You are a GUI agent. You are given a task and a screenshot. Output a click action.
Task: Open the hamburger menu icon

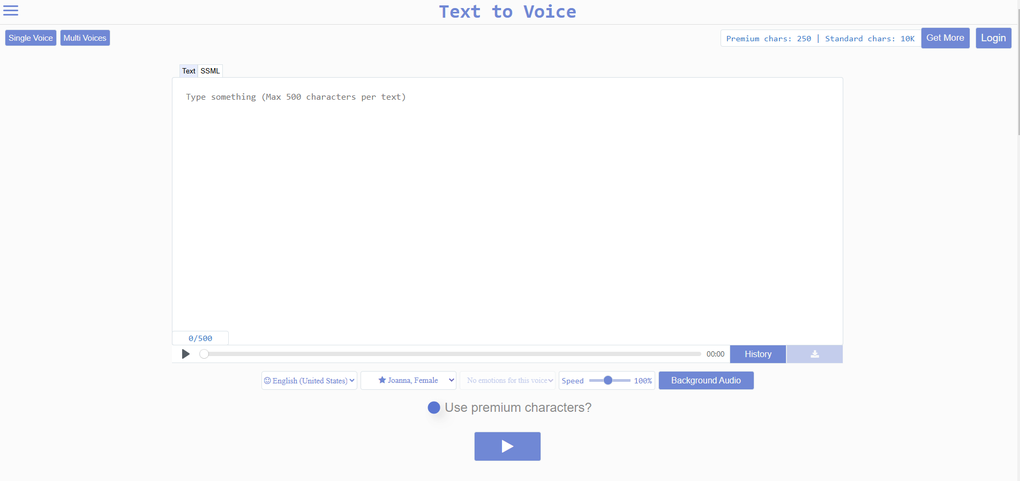click(x=11, y=10)
